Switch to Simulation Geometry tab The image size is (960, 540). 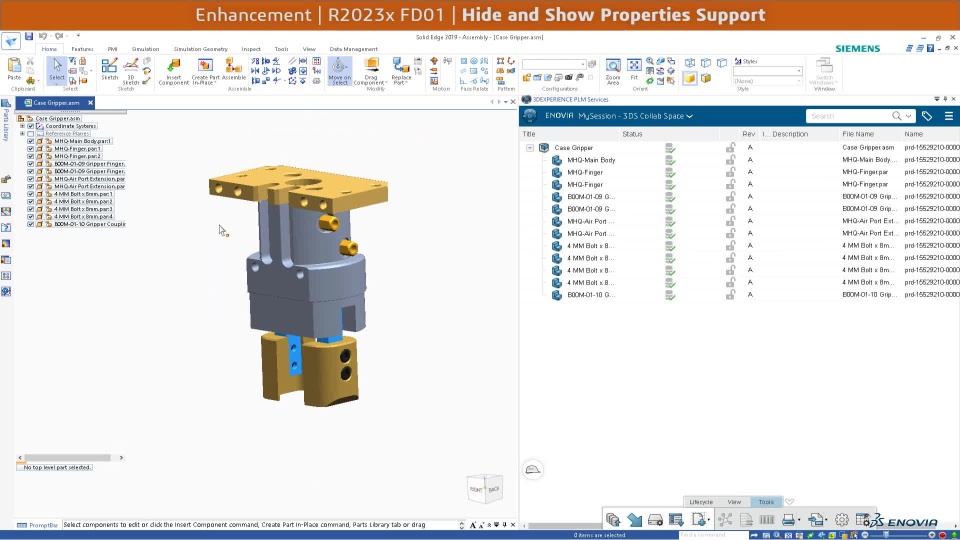(x=201, y=49)
